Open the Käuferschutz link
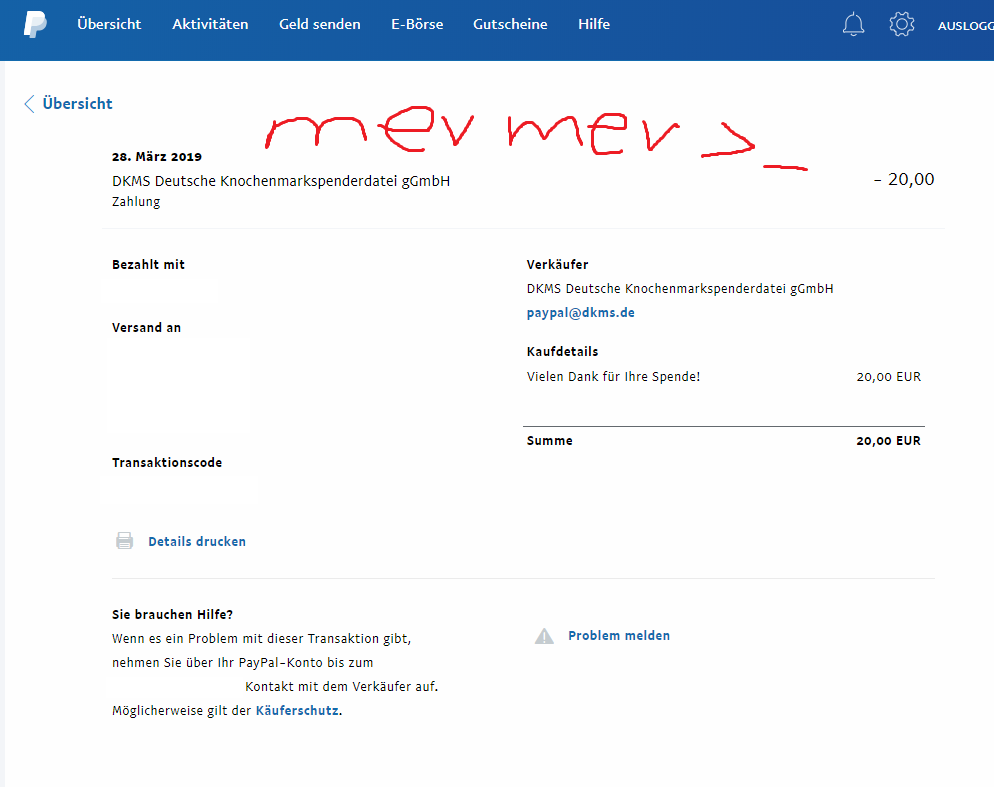 coord(297,710)
